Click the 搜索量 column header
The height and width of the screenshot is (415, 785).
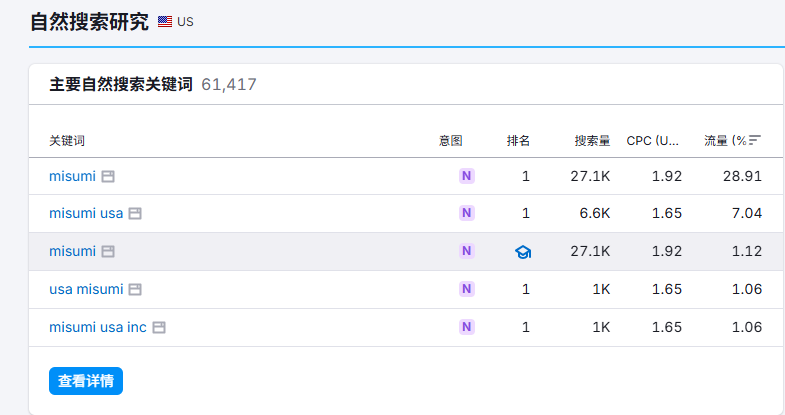(x=592, y=141)
